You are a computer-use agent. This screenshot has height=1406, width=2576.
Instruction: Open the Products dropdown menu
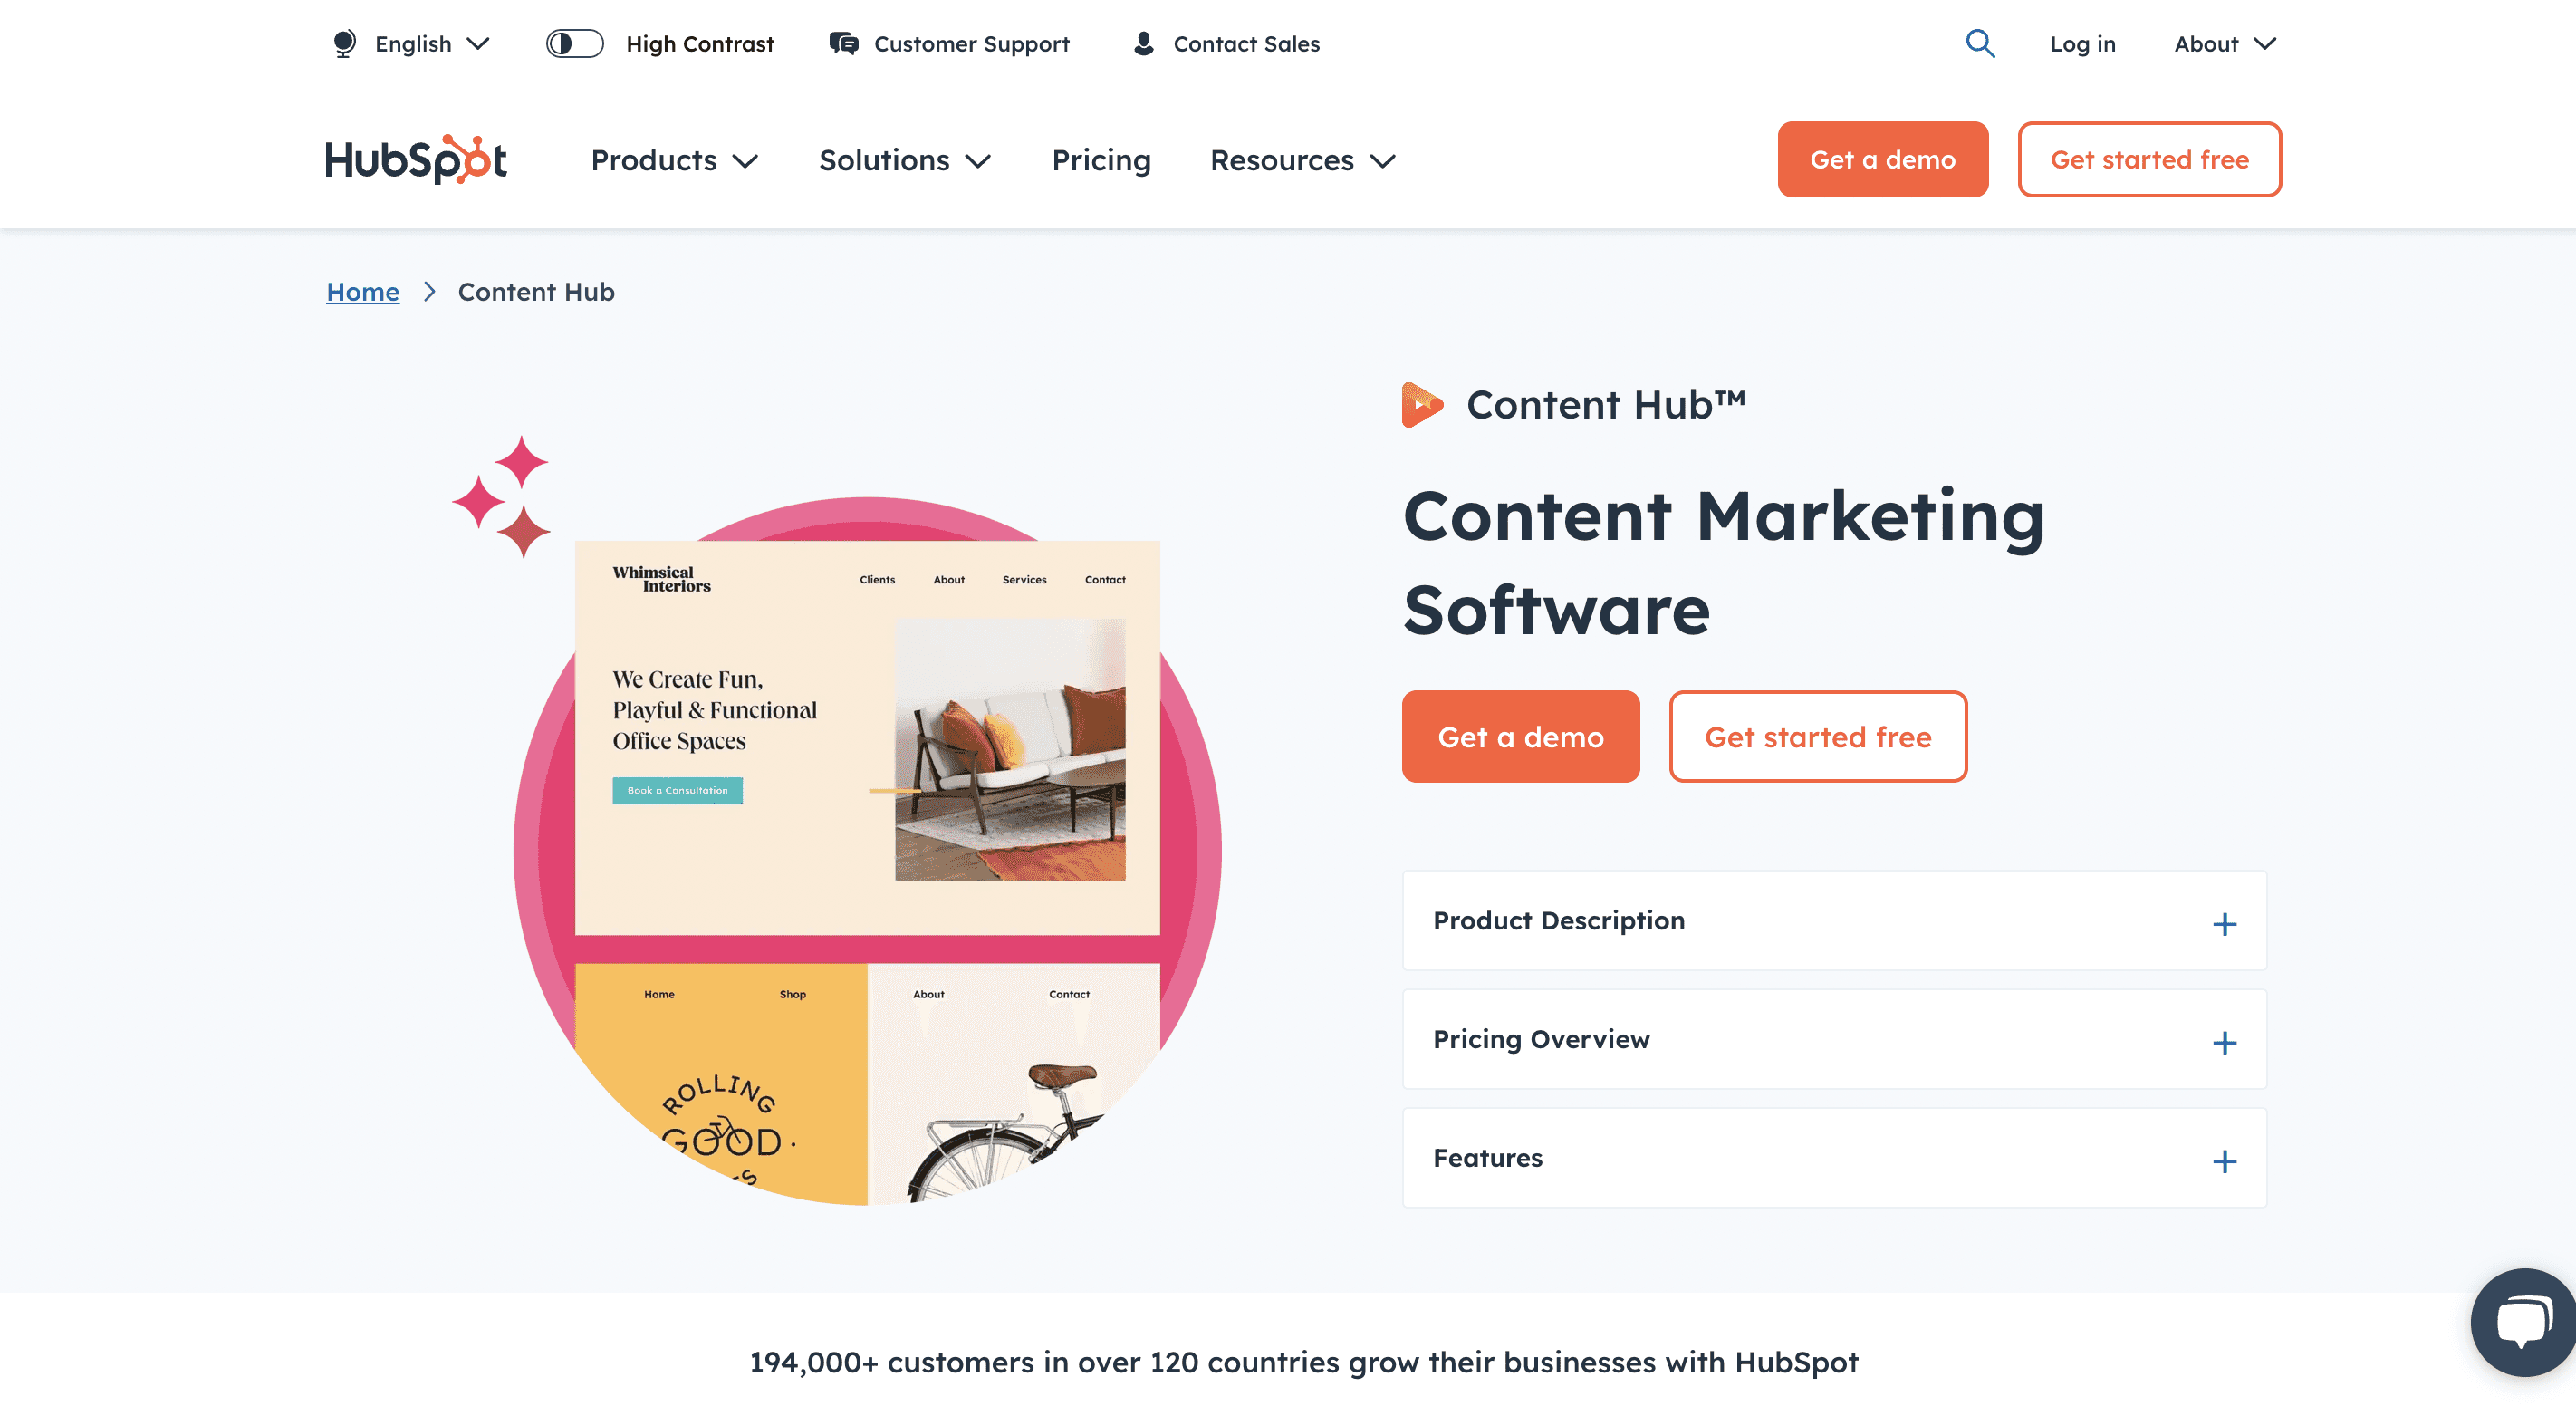673,159
